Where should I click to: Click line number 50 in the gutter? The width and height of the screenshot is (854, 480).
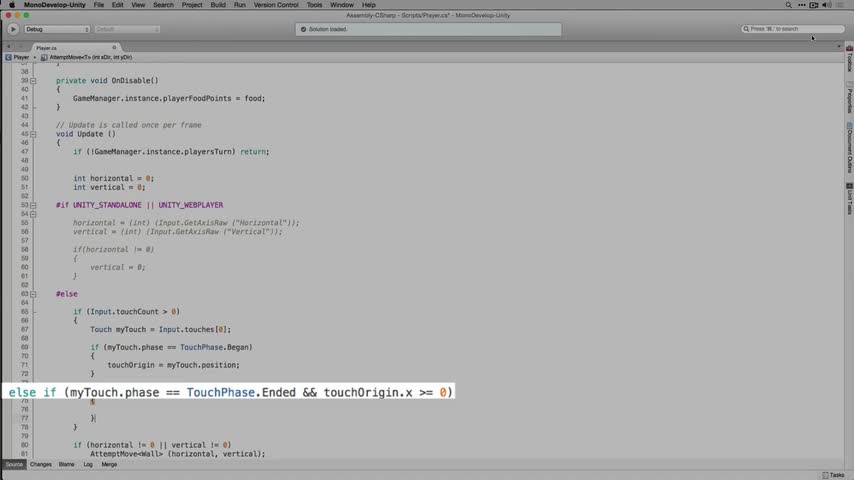pos(24,179)
